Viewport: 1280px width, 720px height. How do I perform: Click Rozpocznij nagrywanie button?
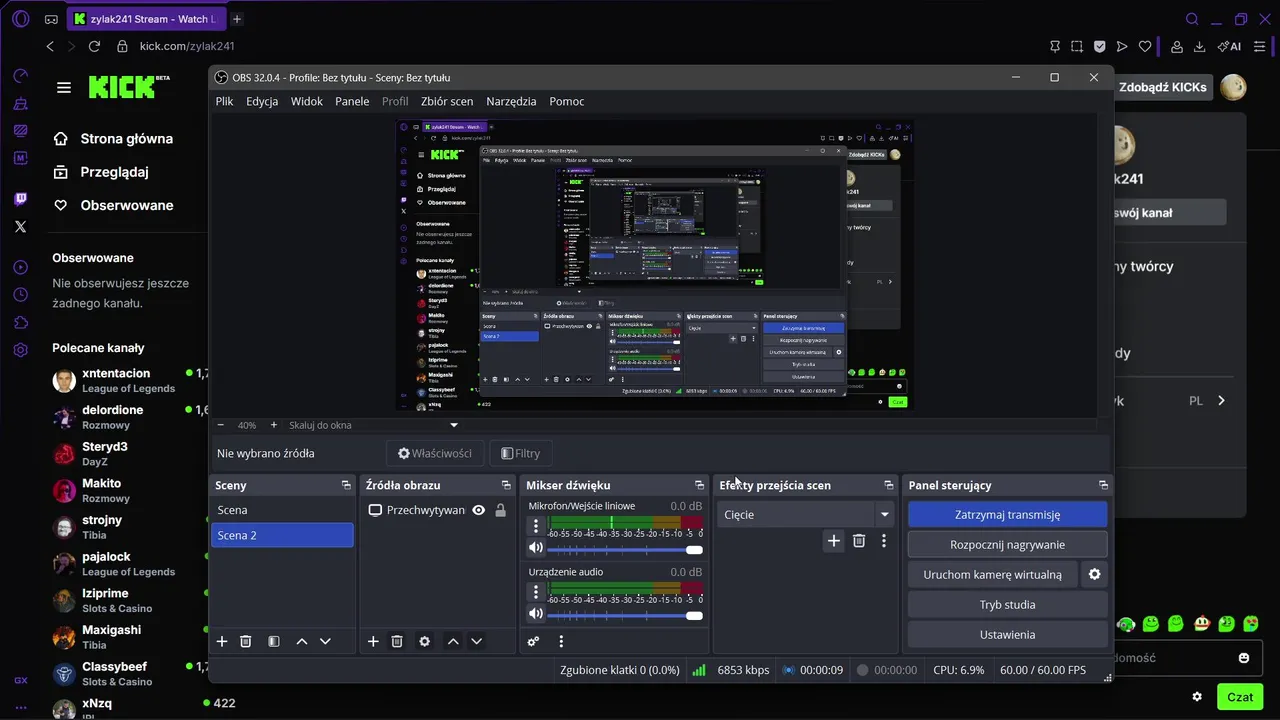click(1007, 545)
